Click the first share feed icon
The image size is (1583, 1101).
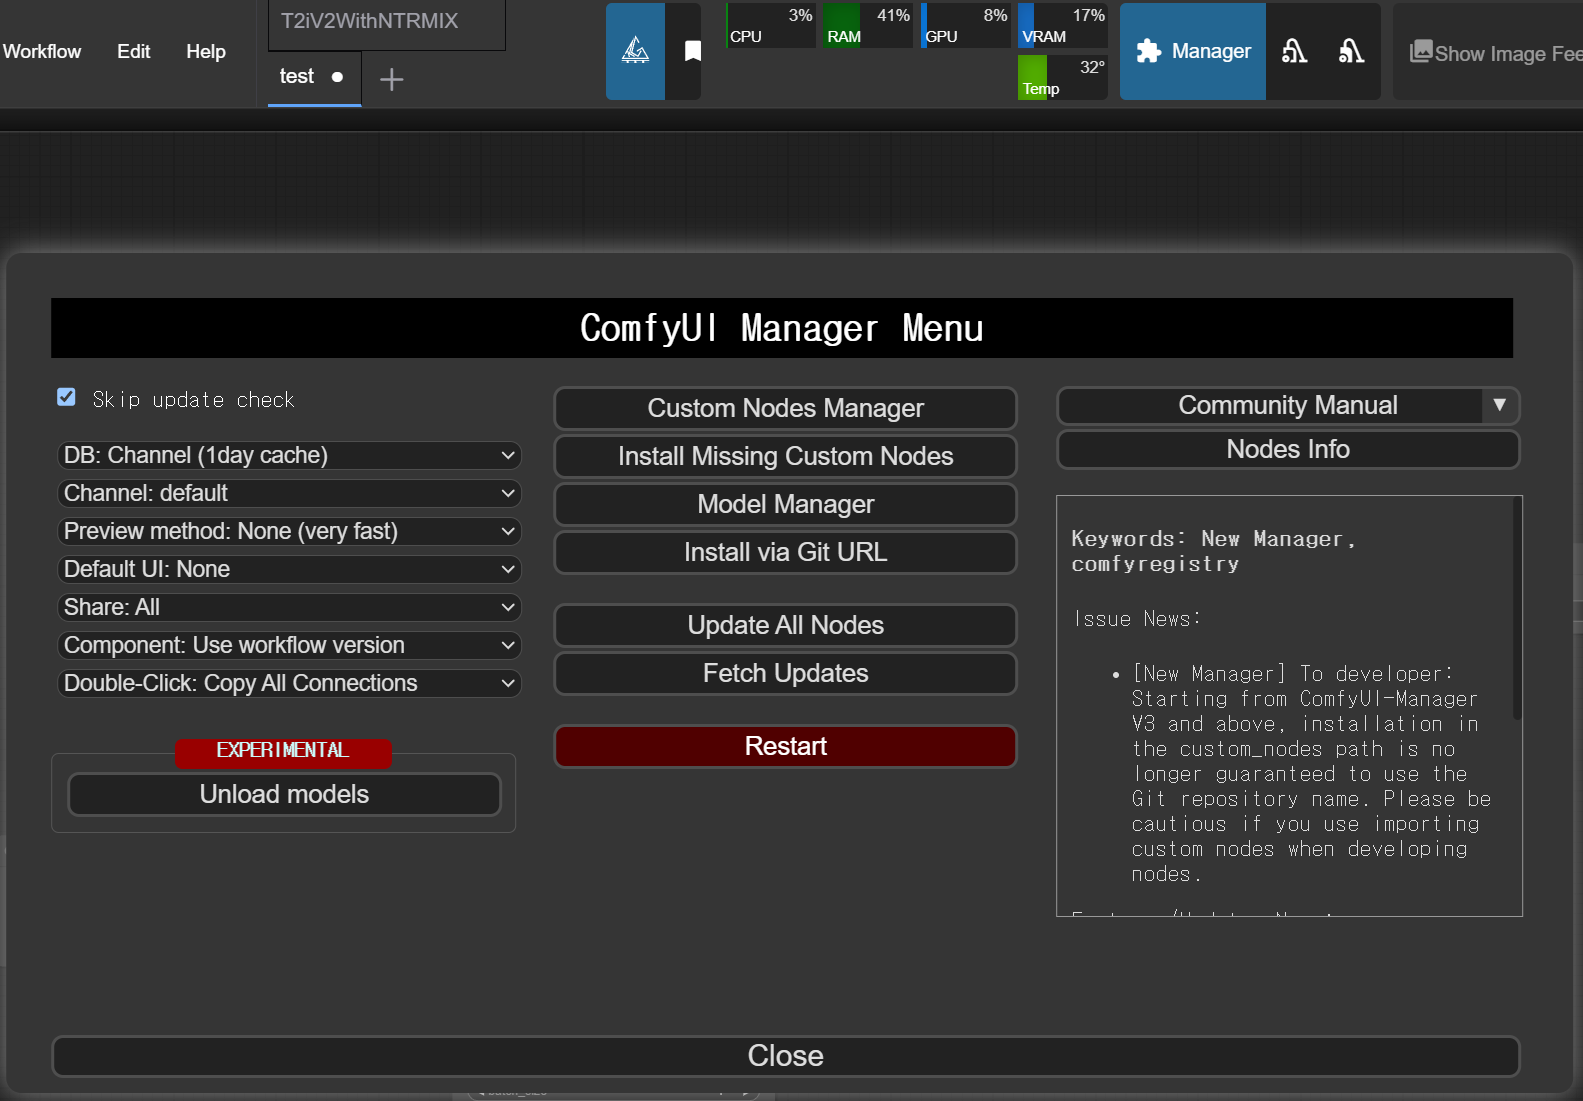click(1294, 51)
